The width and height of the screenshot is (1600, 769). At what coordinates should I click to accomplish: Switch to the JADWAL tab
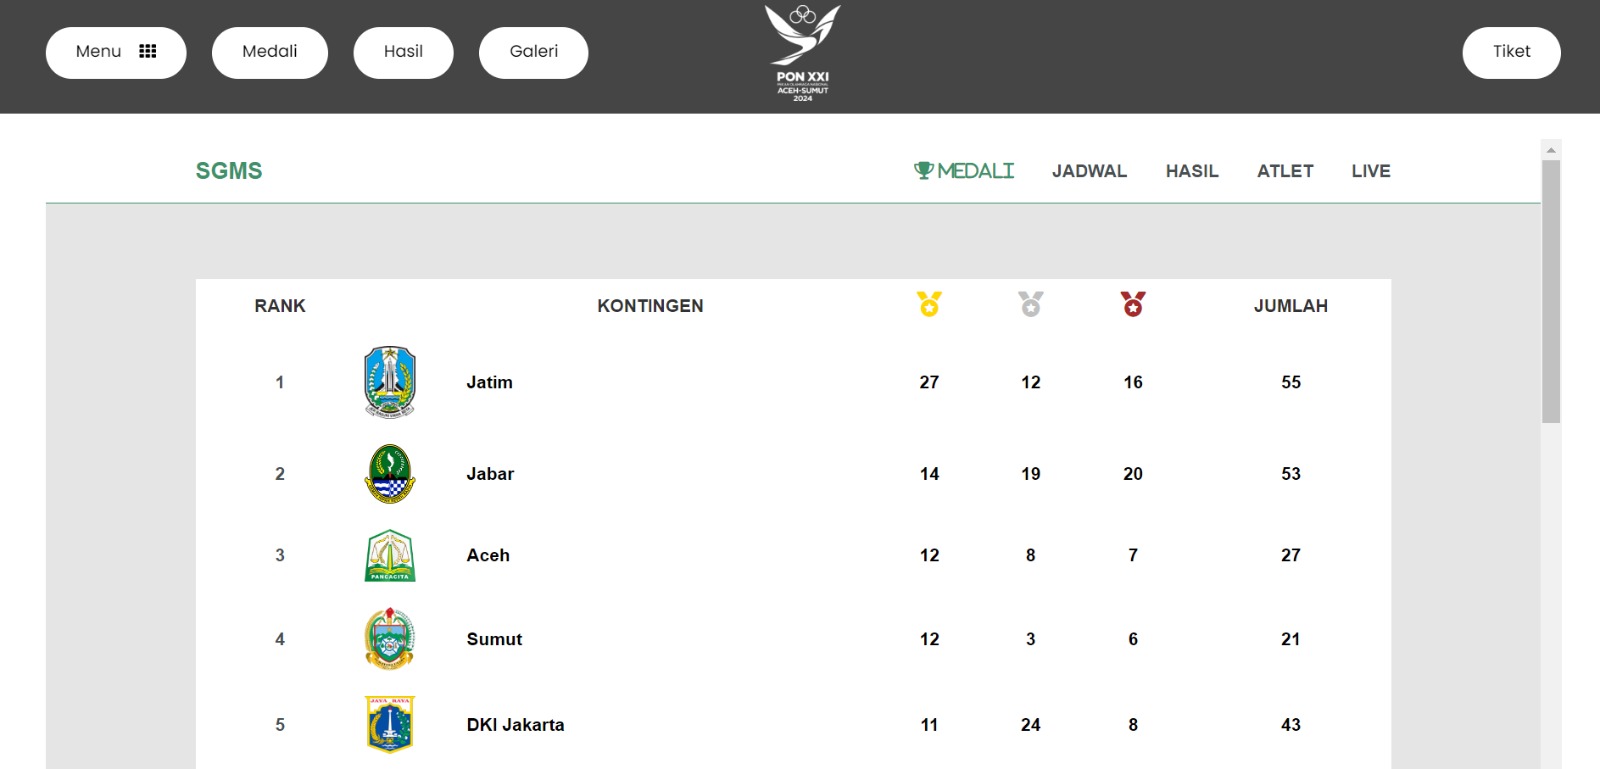click(x=1089, y=171)
